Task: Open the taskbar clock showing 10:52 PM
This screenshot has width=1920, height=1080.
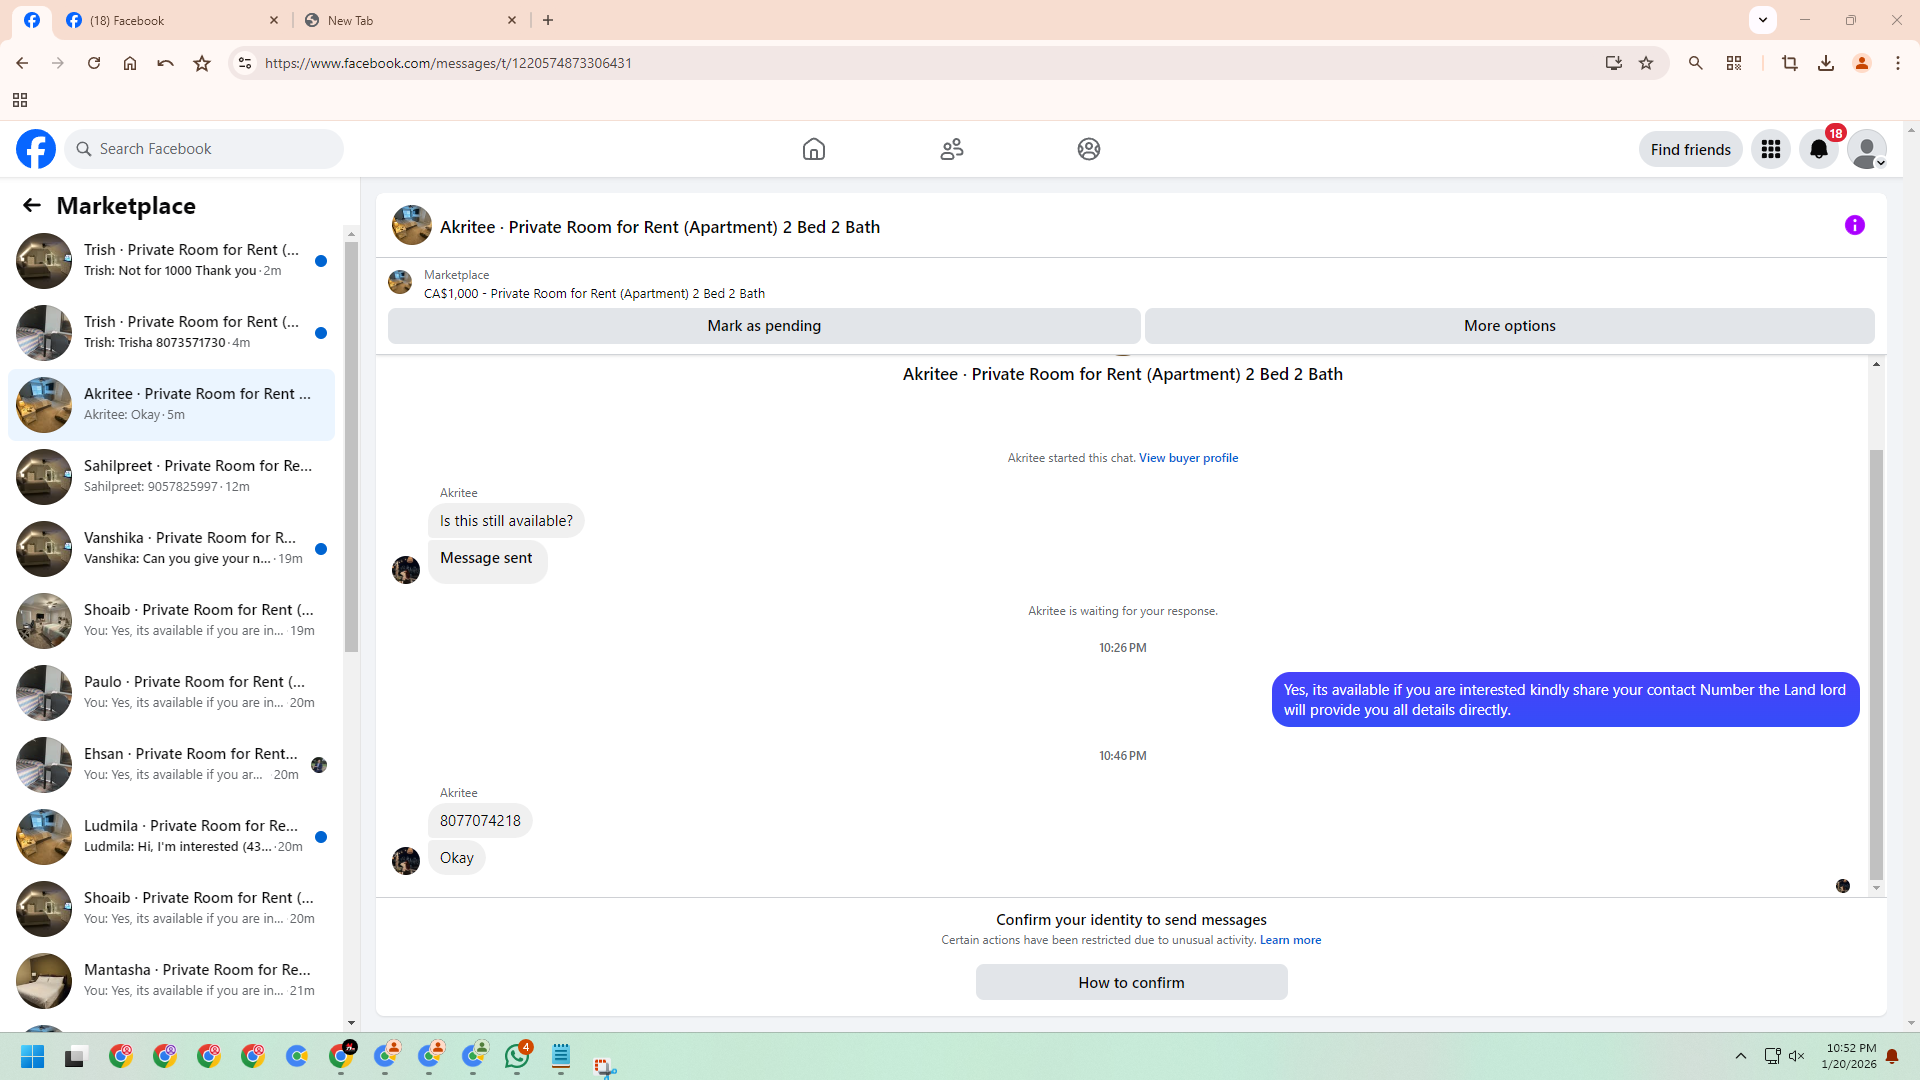Action: (x=1849, y=1056)
